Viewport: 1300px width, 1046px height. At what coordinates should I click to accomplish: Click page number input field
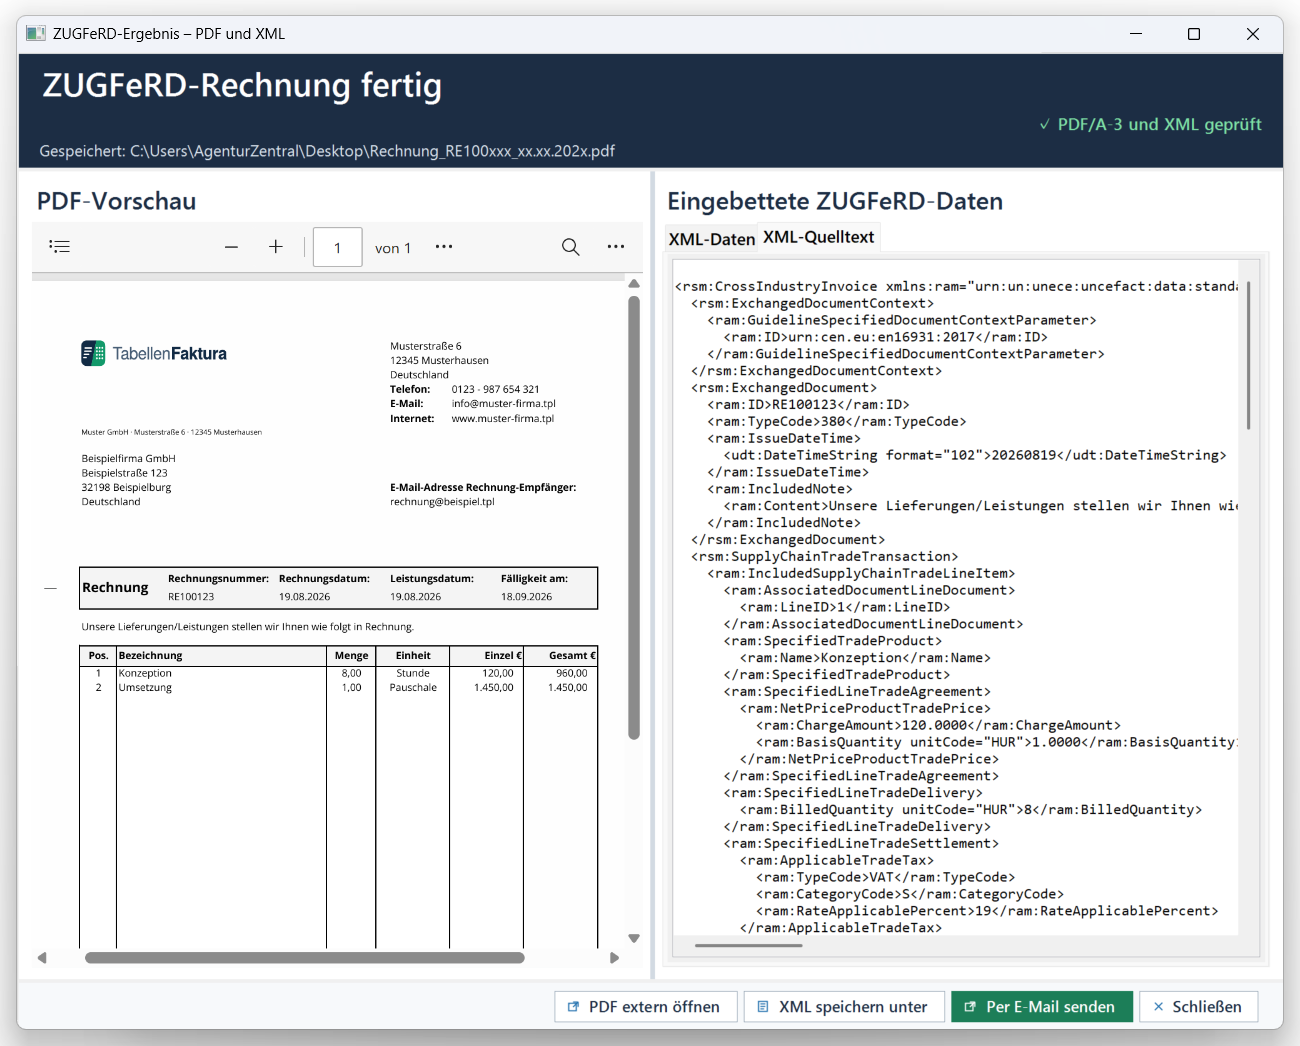pos(337,247)
